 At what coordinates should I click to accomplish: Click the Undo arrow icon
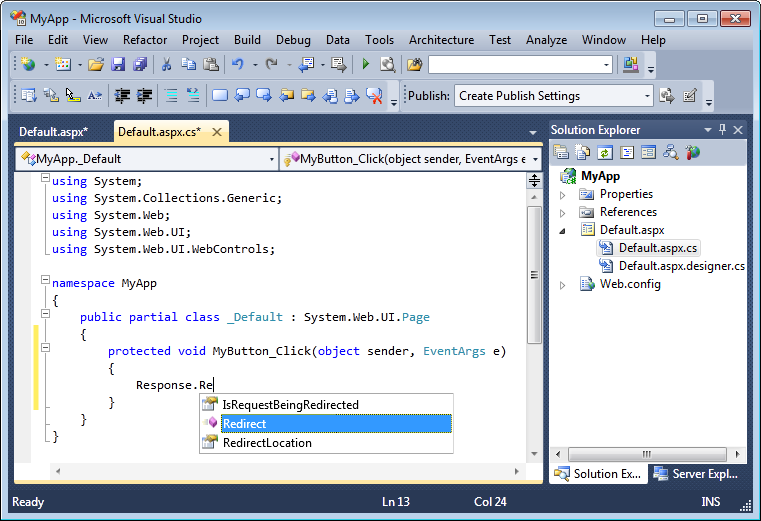tap(237, 64)
